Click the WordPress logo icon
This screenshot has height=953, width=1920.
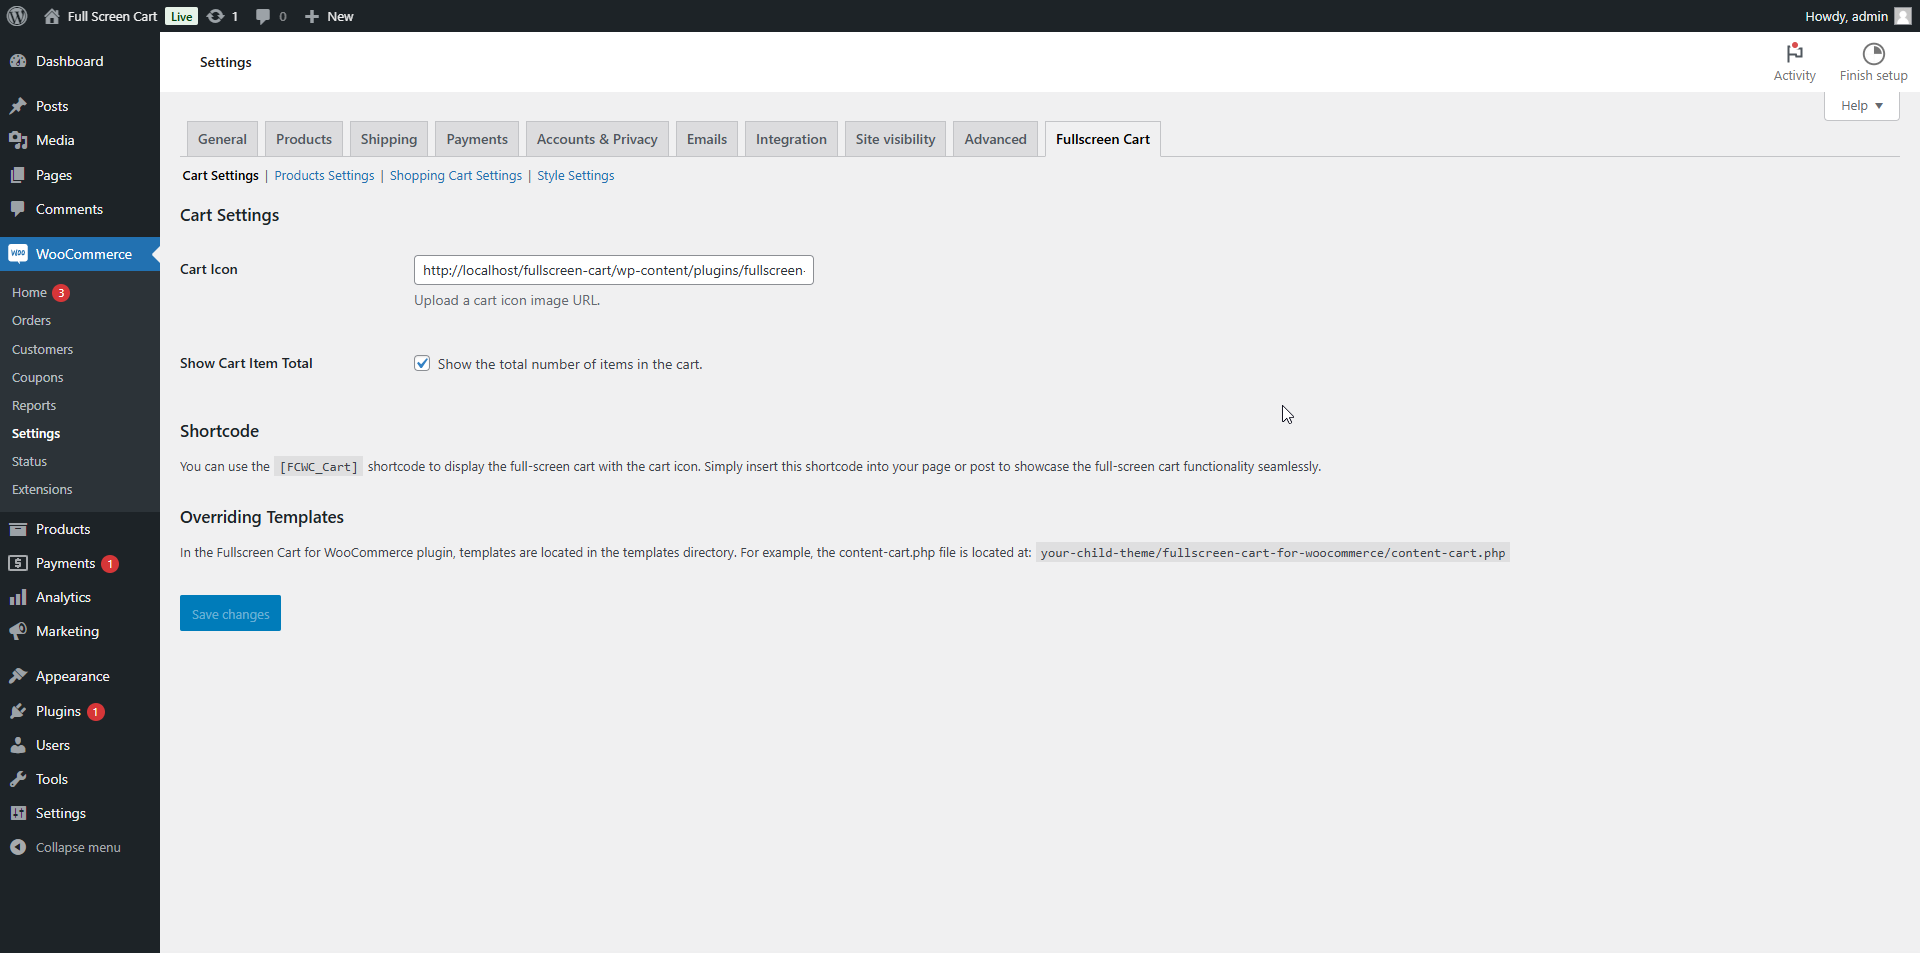pos(17,16)
